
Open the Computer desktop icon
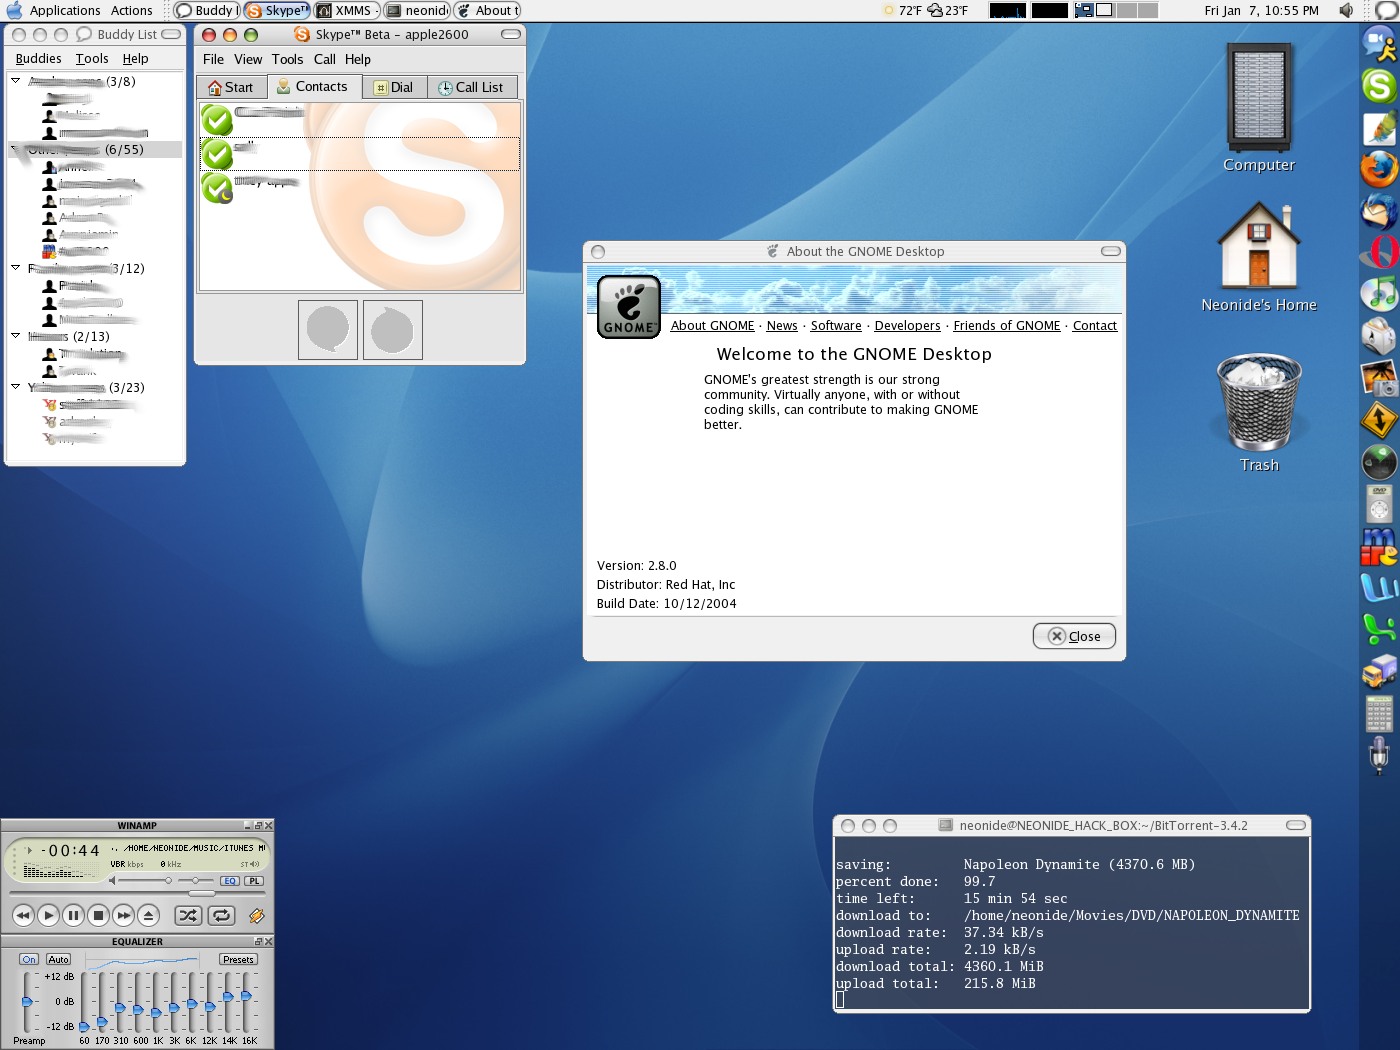click(x=1259, y=108)
